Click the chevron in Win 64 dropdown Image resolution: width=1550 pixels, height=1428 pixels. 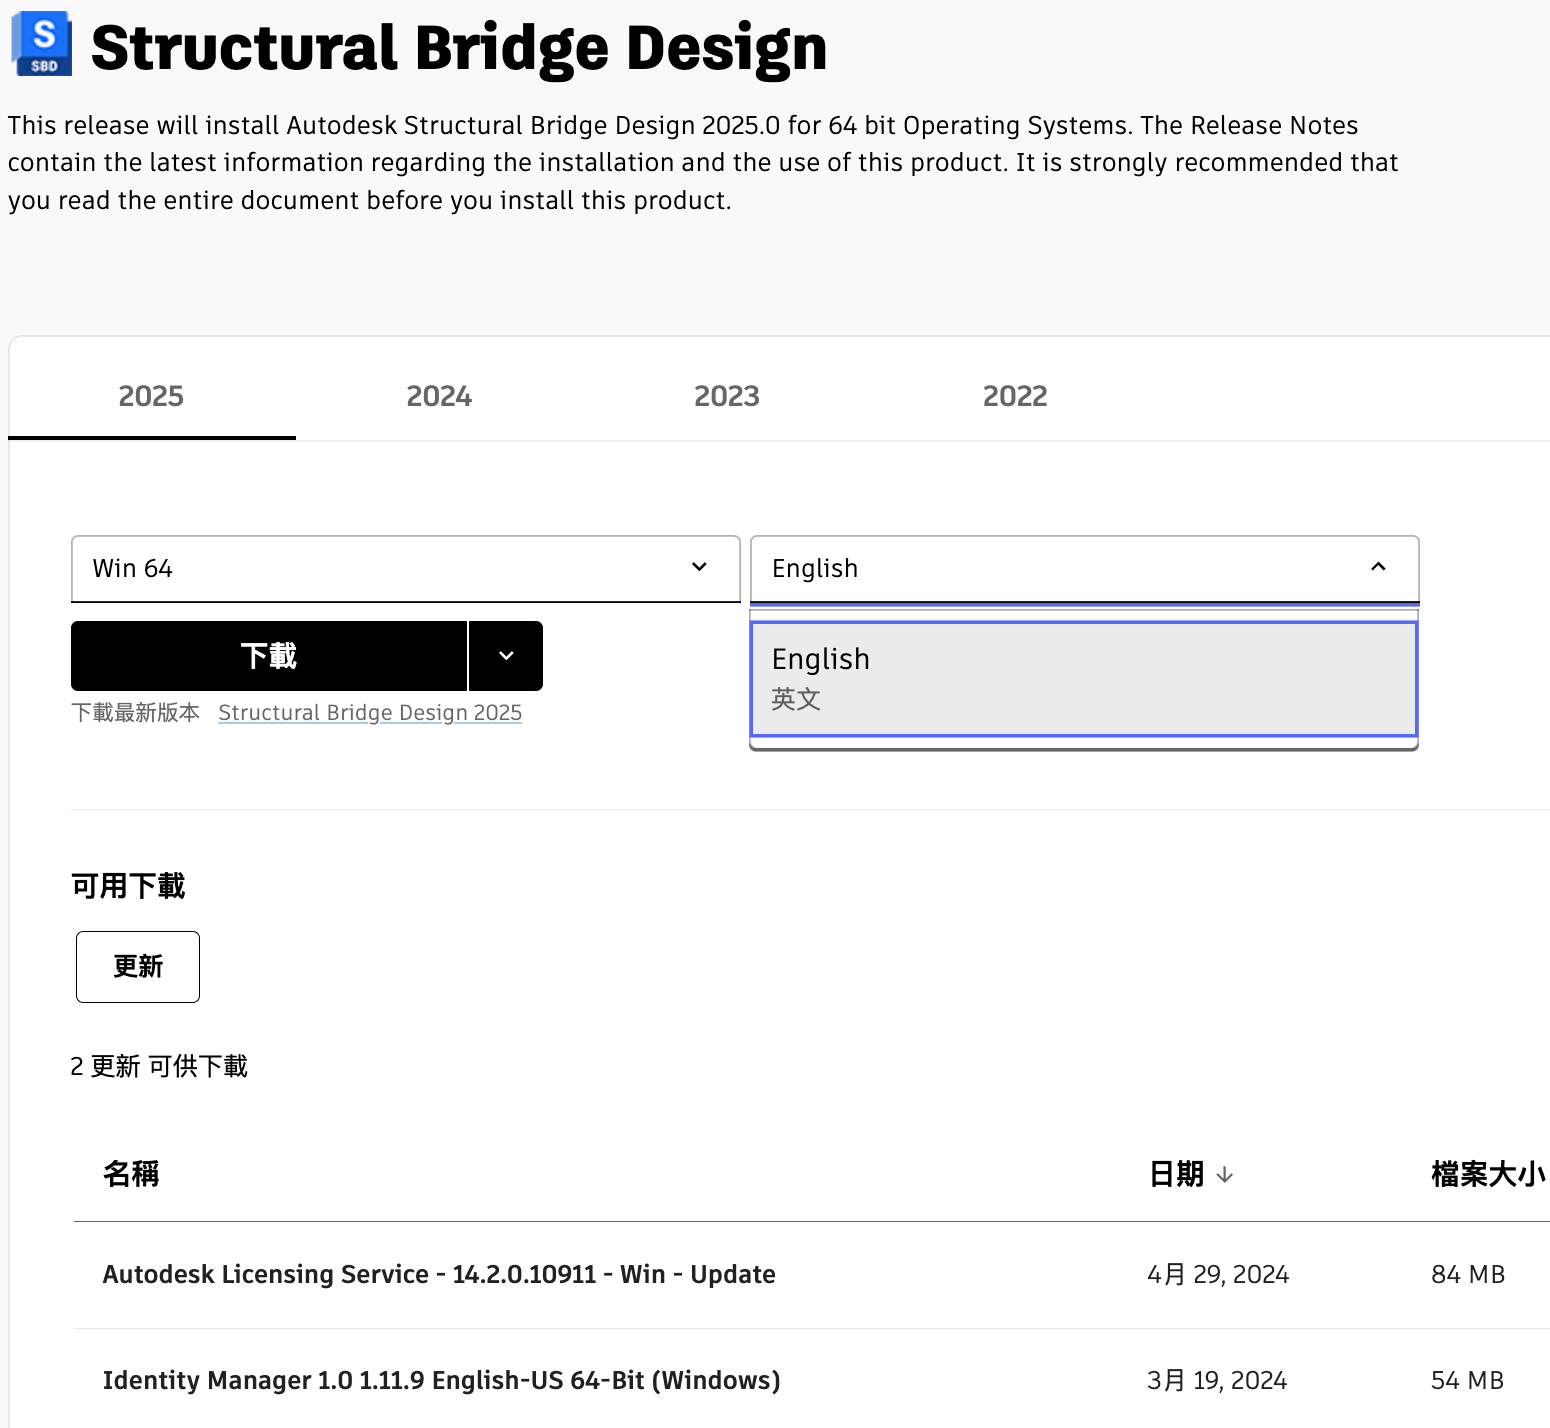pyautogui.click(x=699, y=568)
